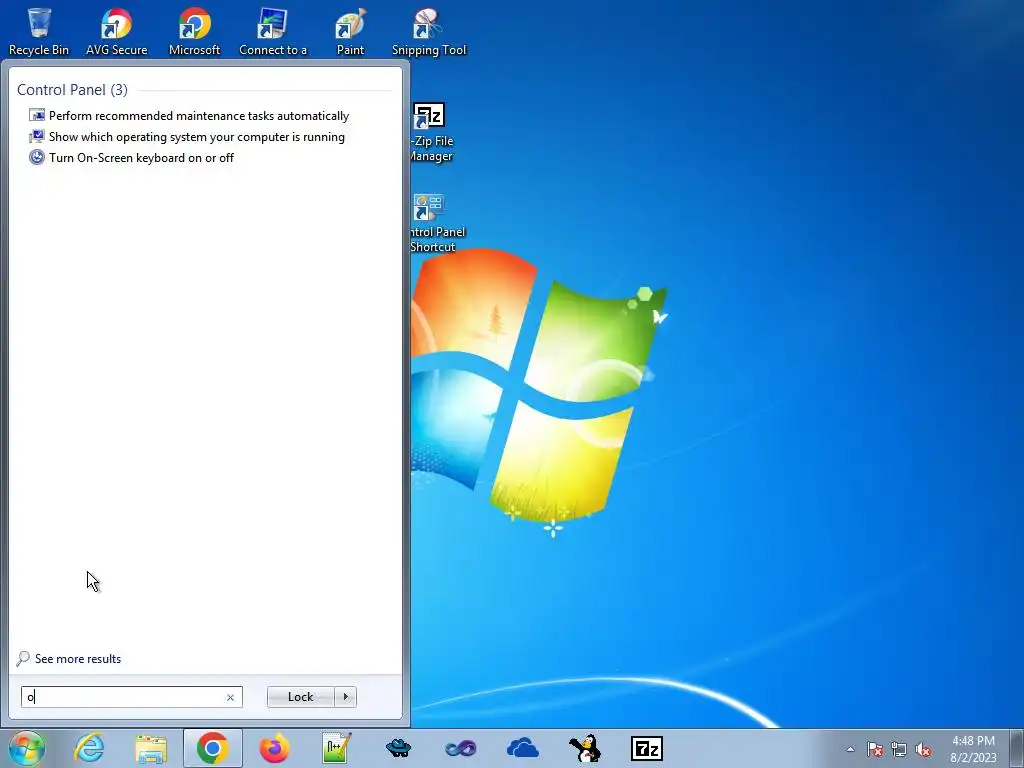
Task: Click See more results
Action: point(78,659)
